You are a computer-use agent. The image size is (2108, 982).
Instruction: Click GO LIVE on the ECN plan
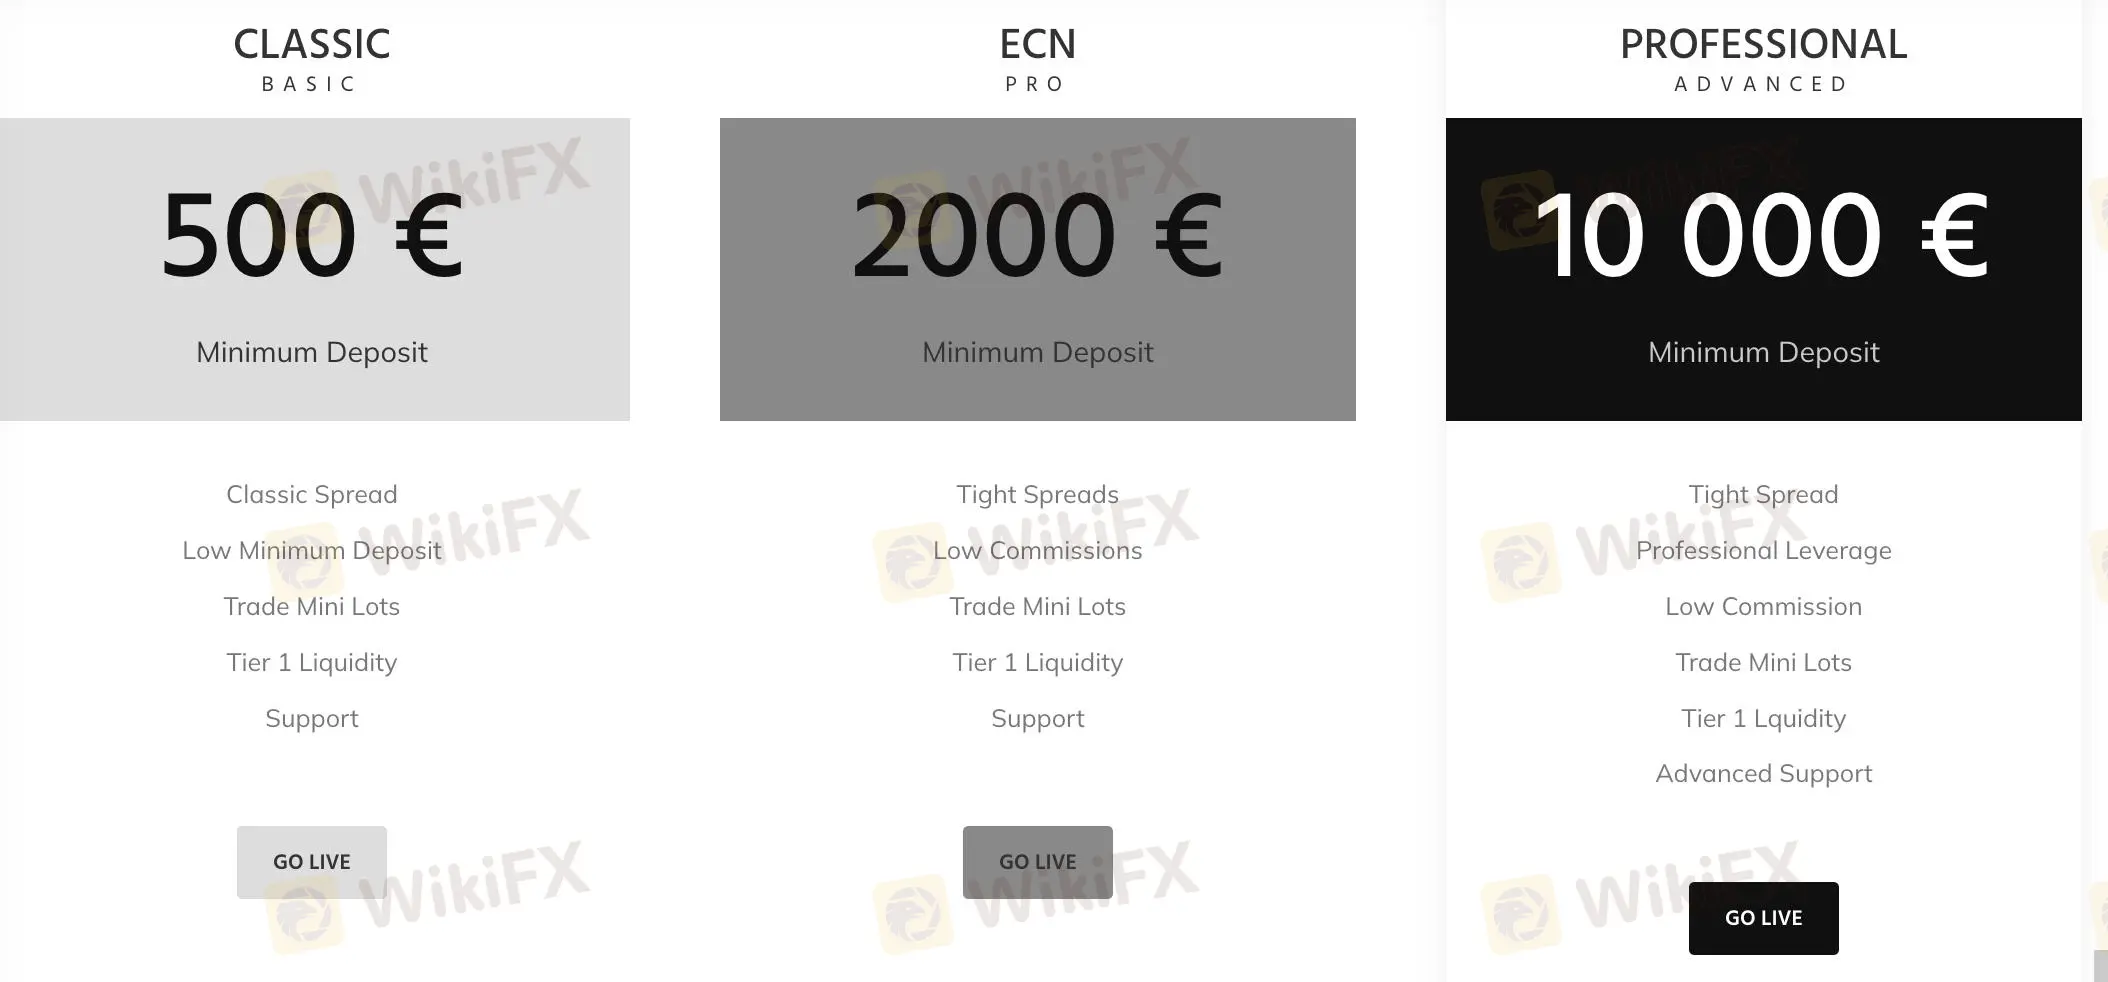pos(1037,861)
